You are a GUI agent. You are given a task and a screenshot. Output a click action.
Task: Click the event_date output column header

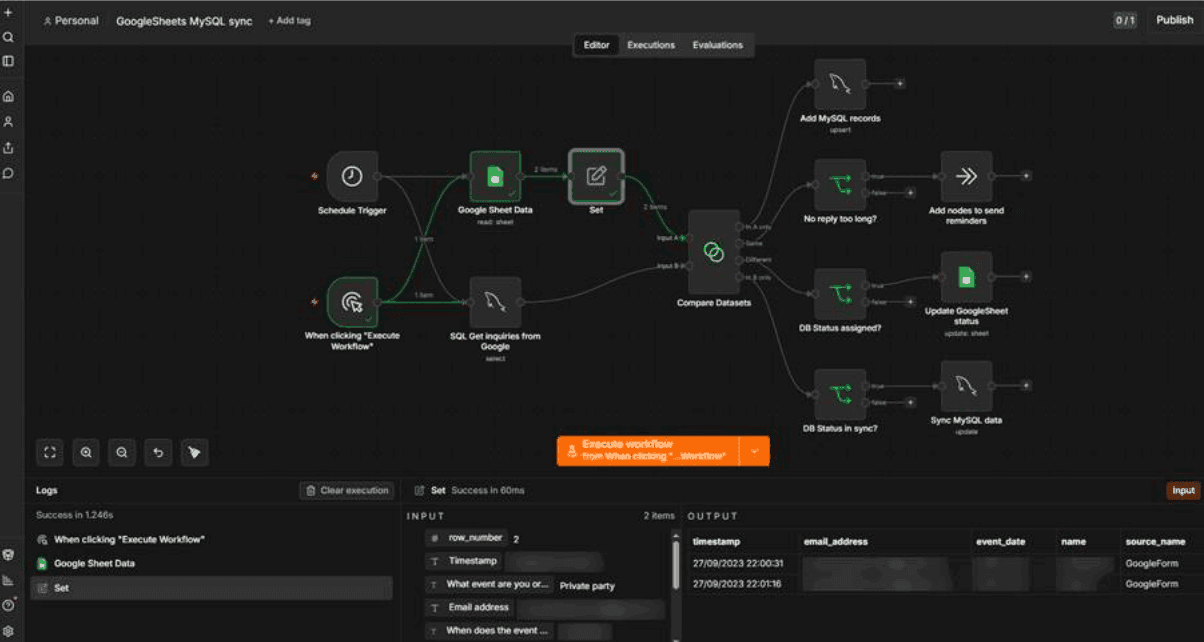(1001, 541)
